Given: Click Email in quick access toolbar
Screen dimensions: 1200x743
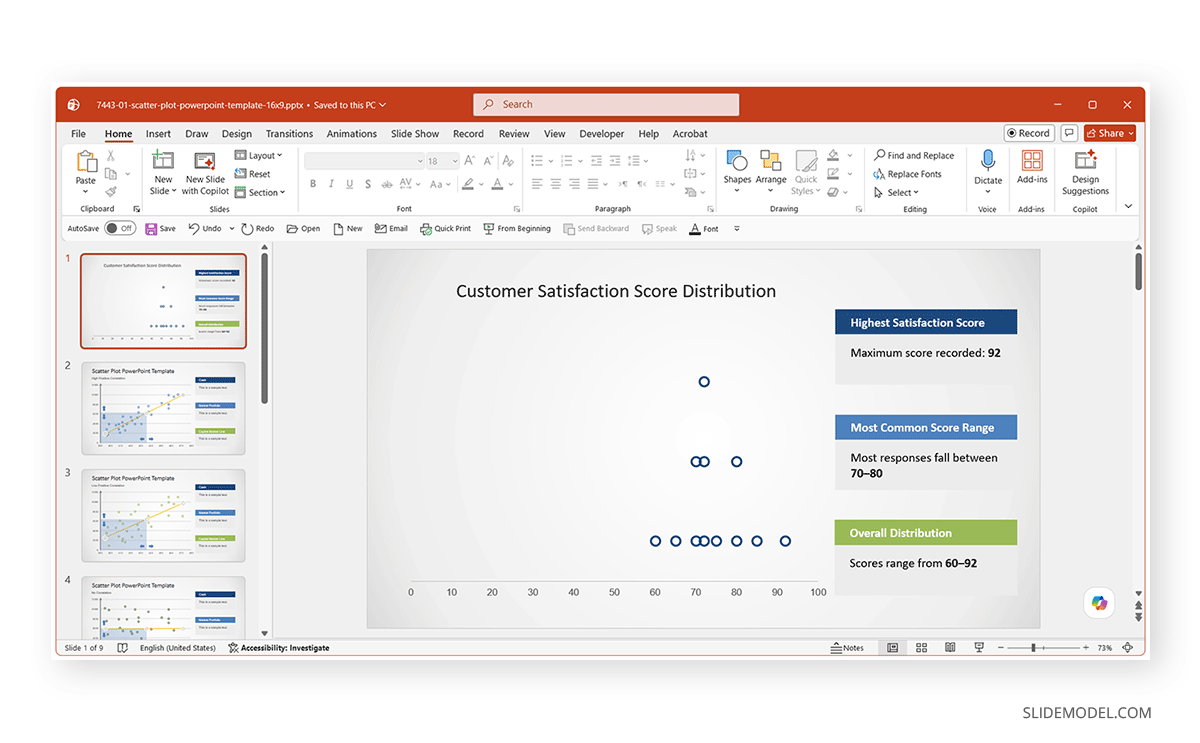Looking at the screenshot, I should (x=391, y=228).
